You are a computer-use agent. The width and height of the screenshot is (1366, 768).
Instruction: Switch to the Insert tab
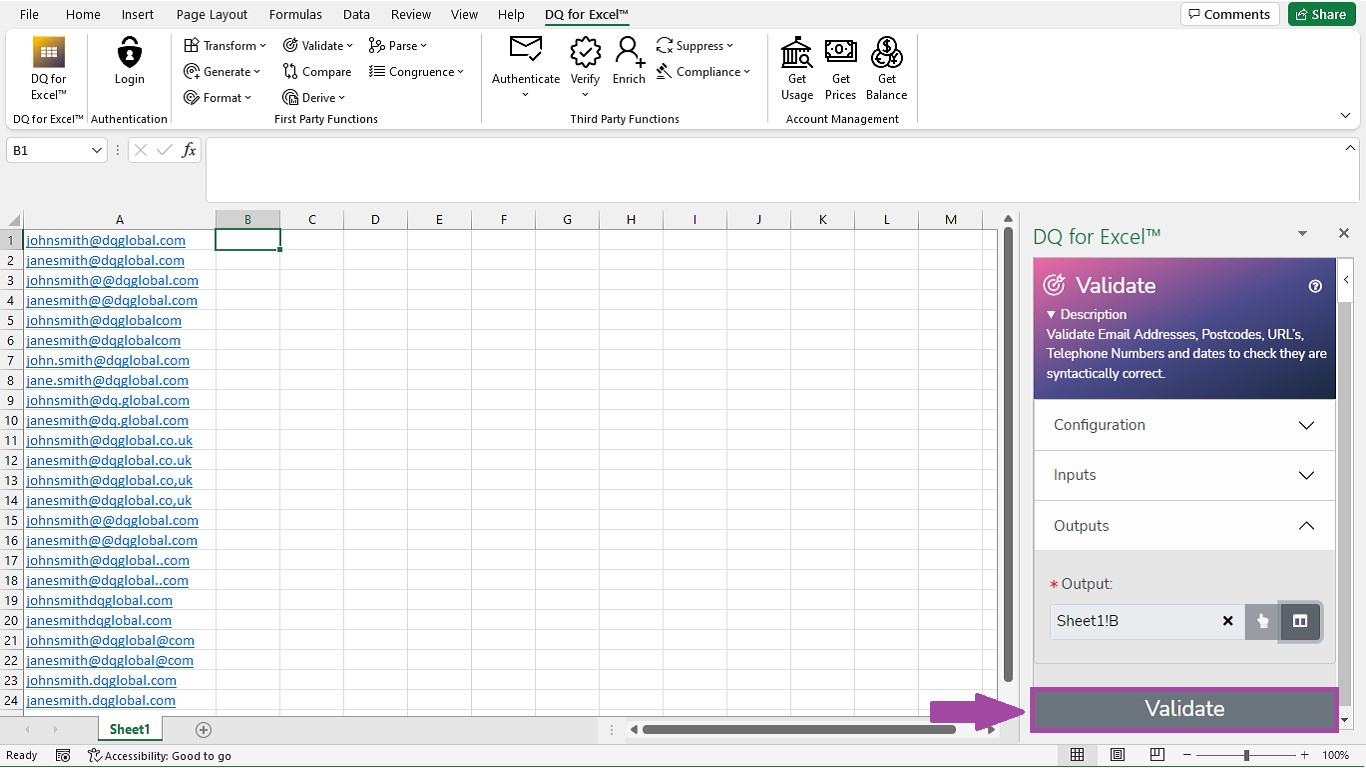pos(138,14)
